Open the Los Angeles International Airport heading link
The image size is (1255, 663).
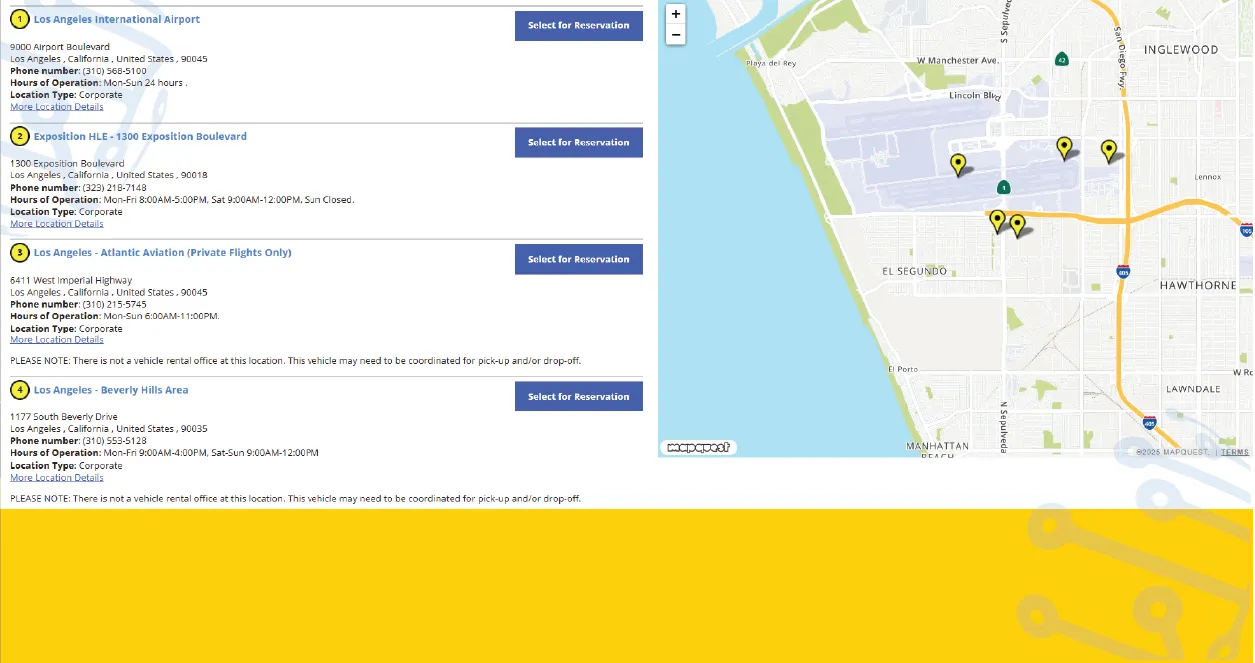[117, 18]
